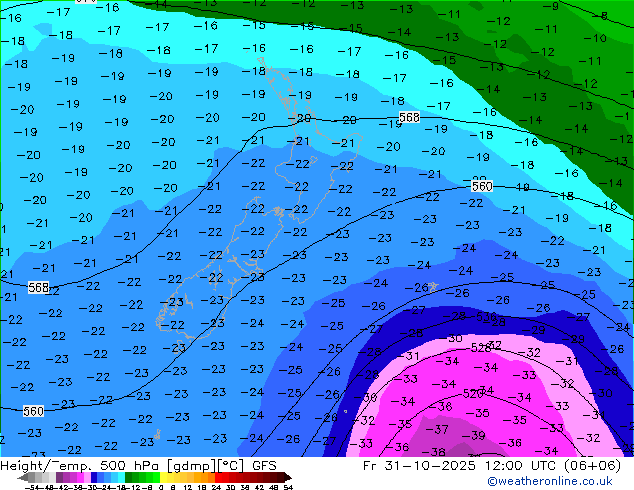Click the 560 contour label on the right
The image size is (634, 490).
482,186
